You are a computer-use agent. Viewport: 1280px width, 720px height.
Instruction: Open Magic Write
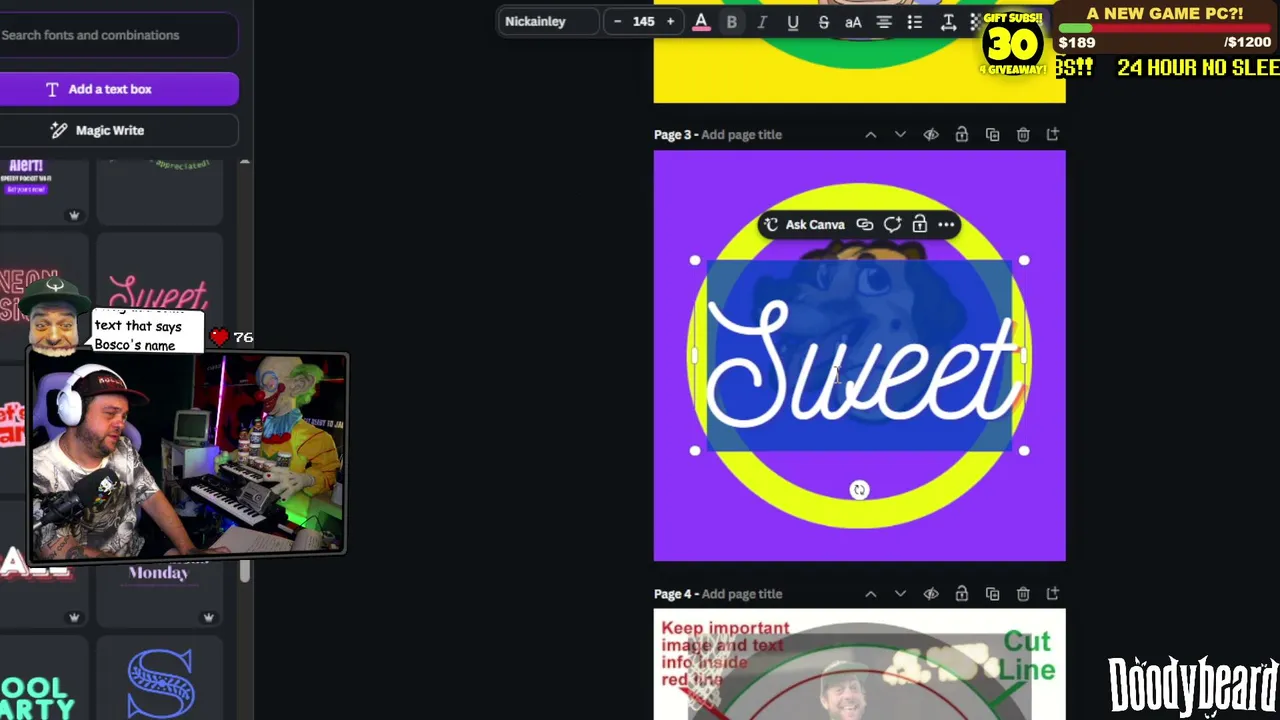coord(118,130)
